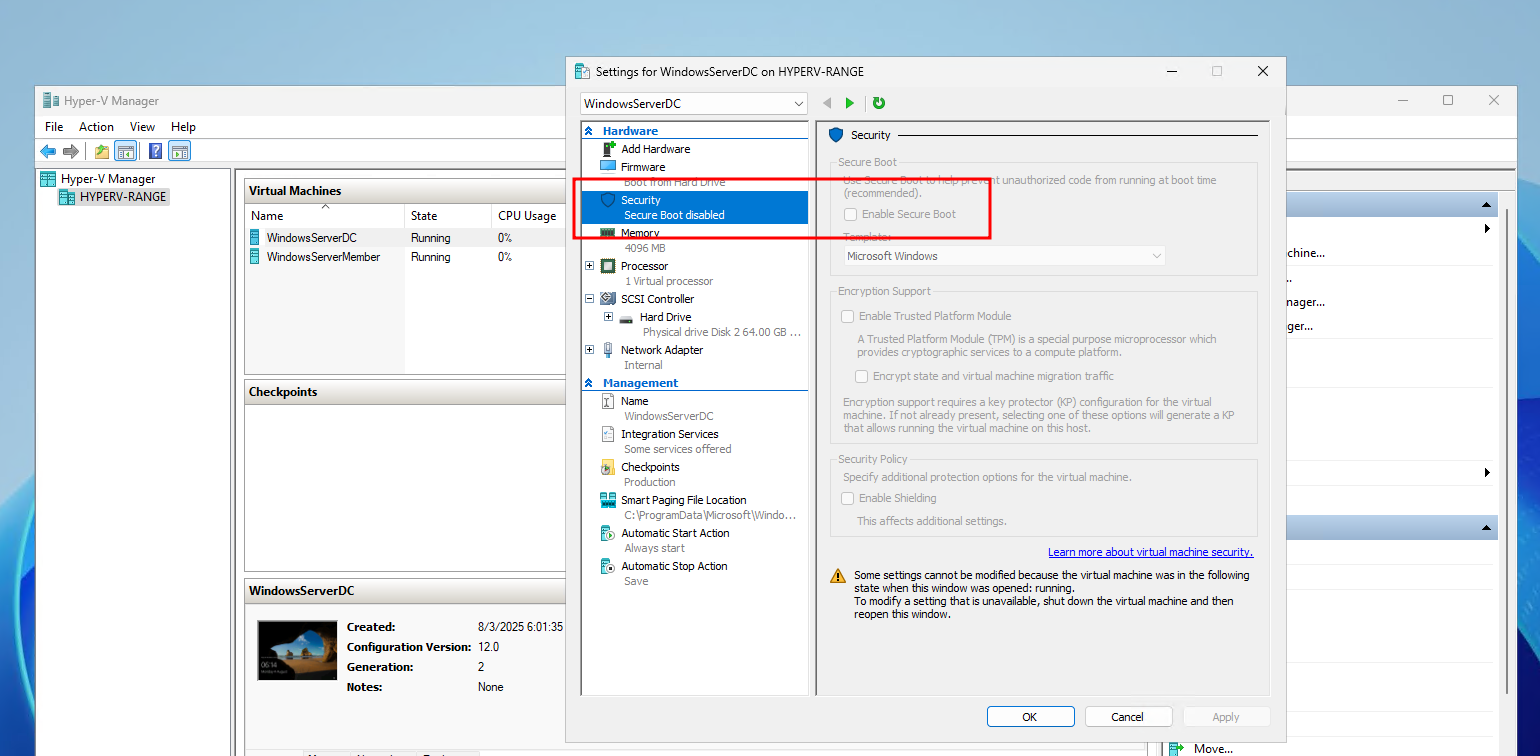Image resolution: width=1540 pixels, height=756 pixels.
Task: Select Smart Paging File Location
Action: 683,500
